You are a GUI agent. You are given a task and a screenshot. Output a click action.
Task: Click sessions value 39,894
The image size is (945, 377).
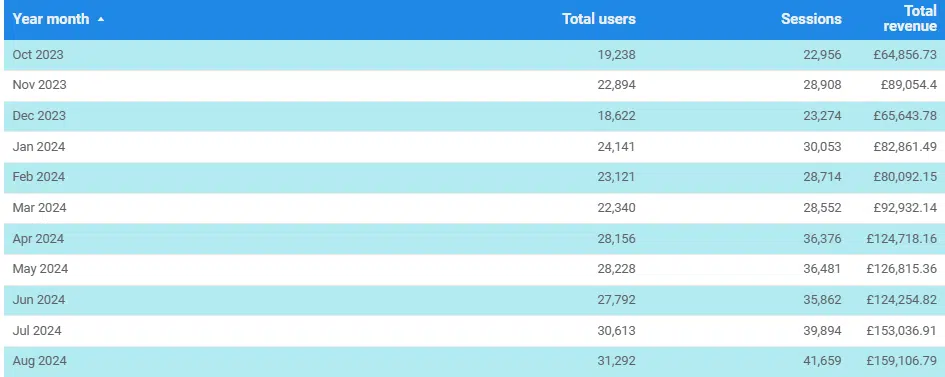pos(822,331)
